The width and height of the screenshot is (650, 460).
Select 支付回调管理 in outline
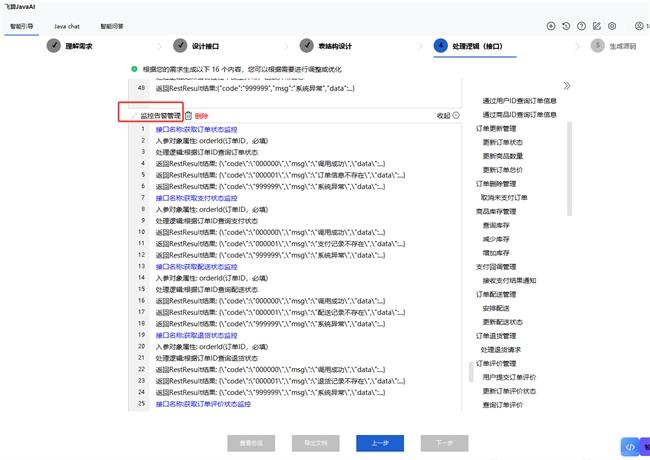(x=496, y=267)
